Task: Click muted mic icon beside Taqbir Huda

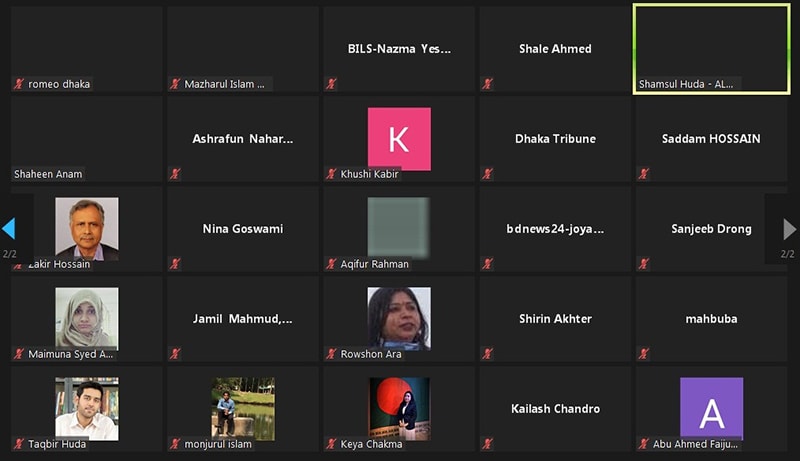Action: pyautogui.click(x=19, y=444)
